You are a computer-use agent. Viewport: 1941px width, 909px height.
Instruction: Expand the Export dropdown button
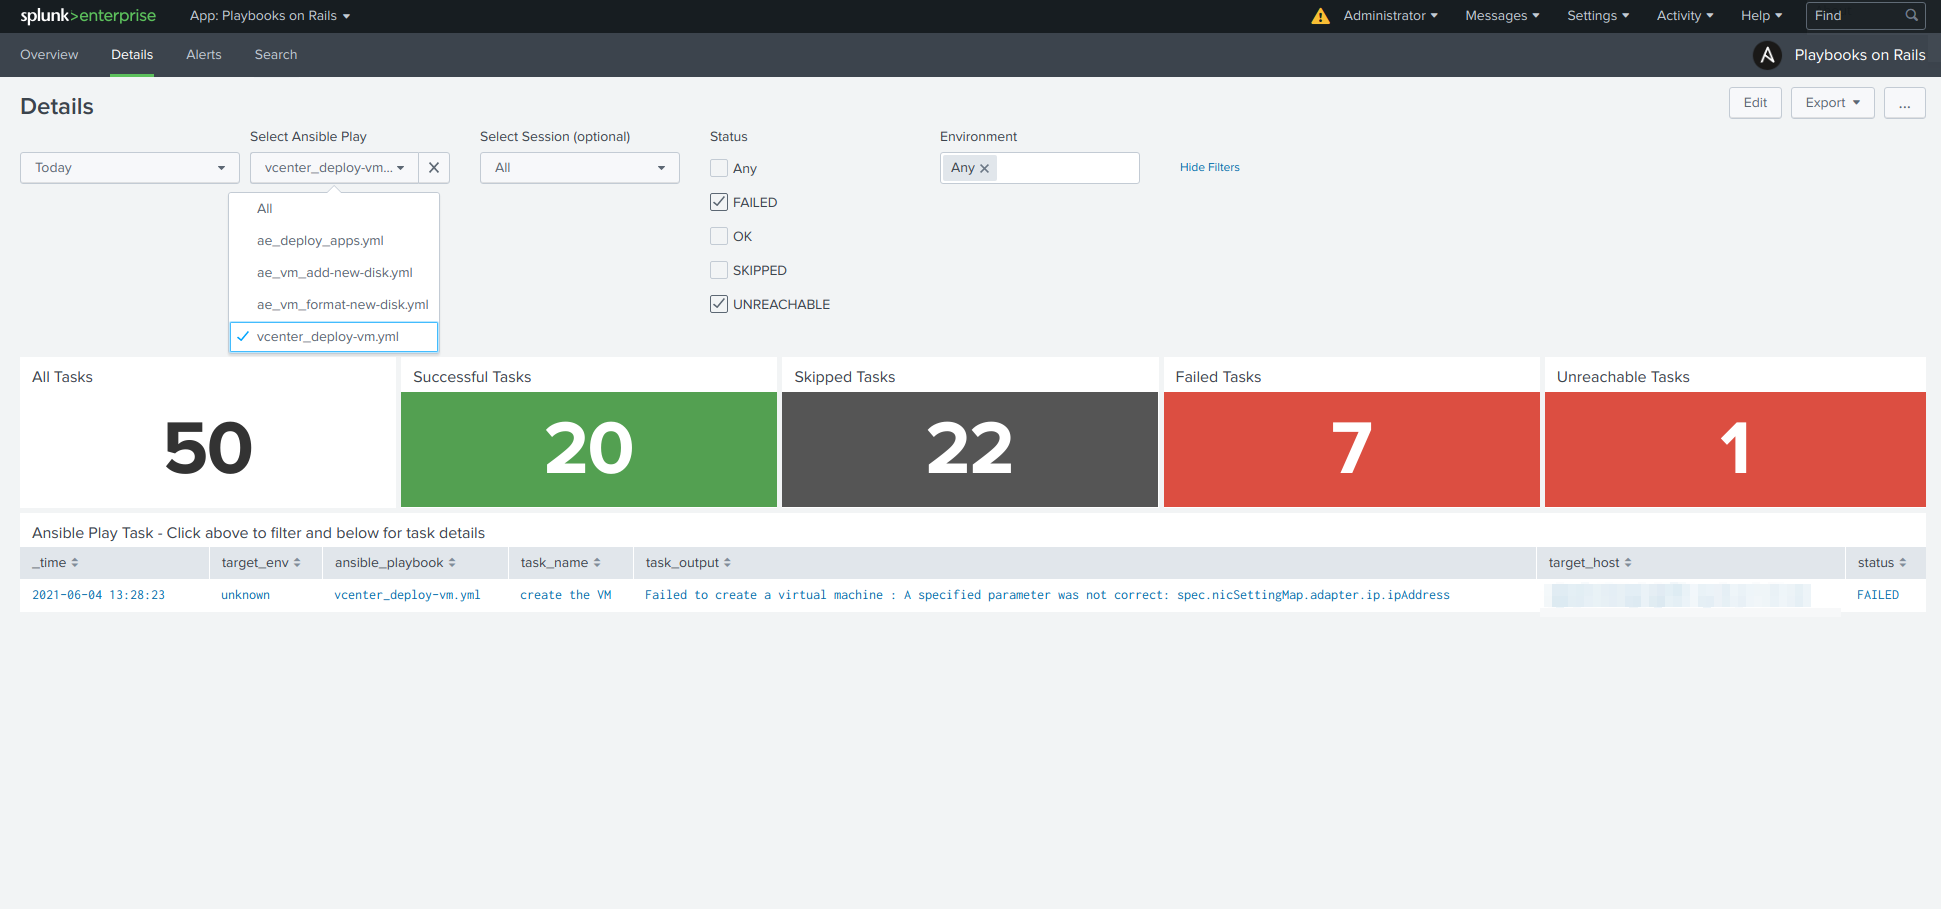pos(1833,103)
